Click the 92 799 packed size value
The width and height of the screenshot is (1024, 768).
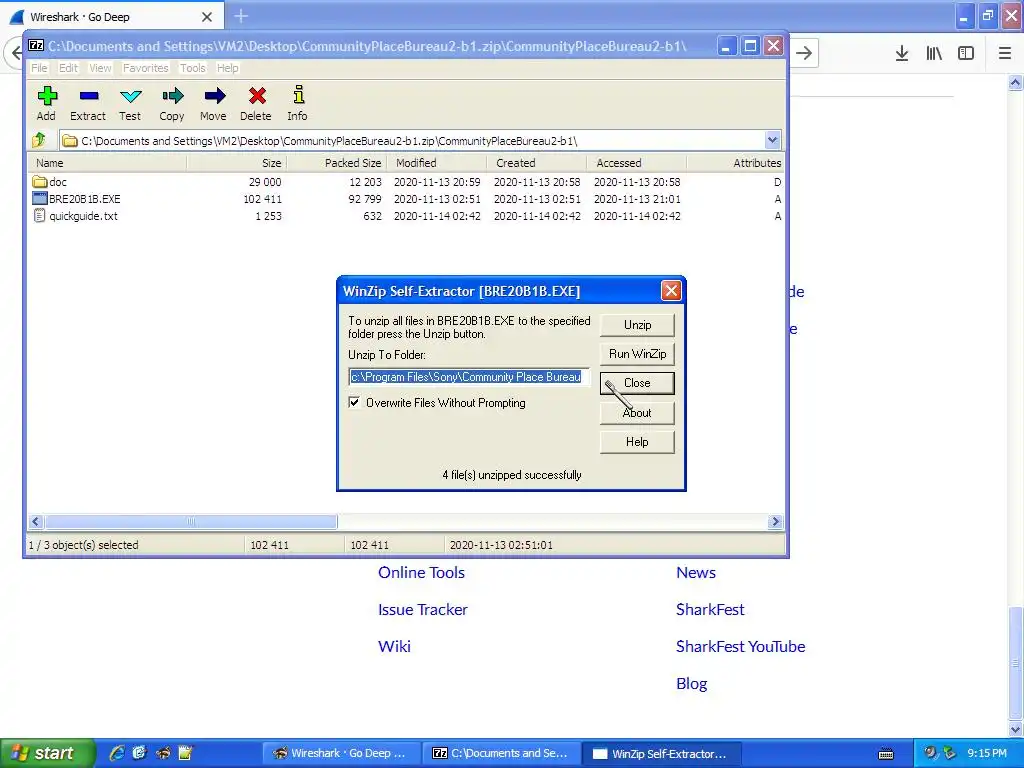[364, 199]
